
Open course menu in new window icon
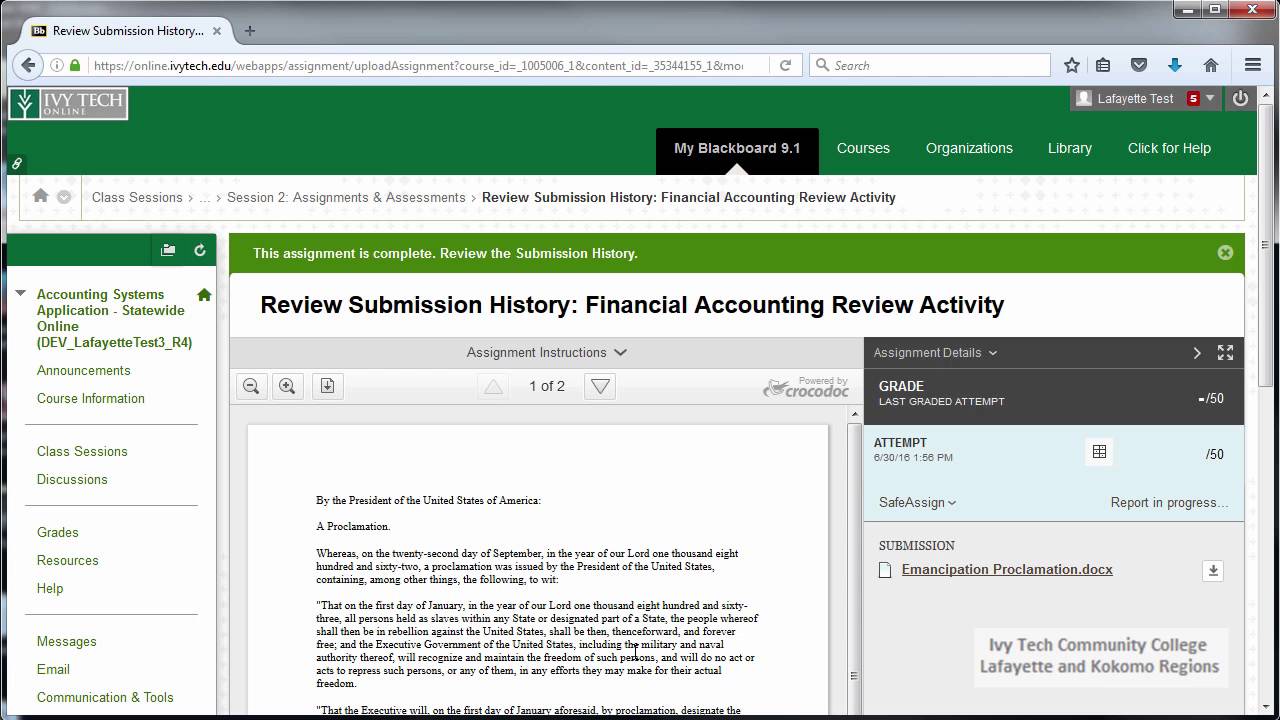coord(168,250)
